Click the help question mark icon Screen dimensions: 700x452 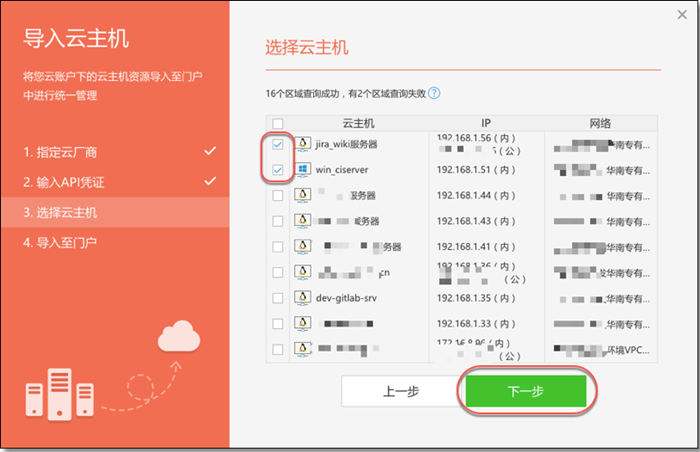[434, 93]
